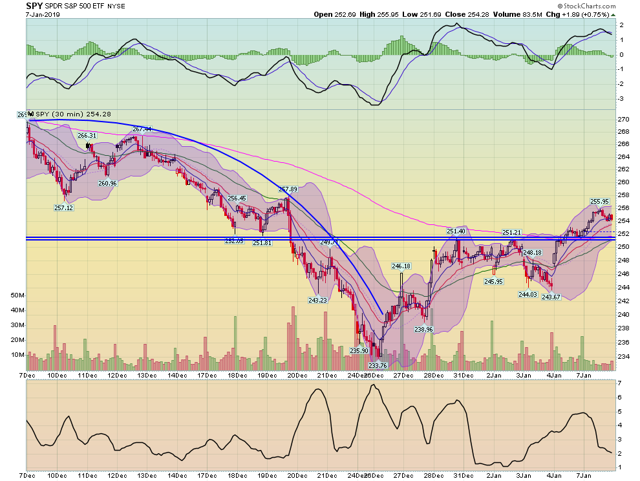Screen dimensions: 640x481
Task: Click the 245.95 price annotation
Action: click(494, 281)
